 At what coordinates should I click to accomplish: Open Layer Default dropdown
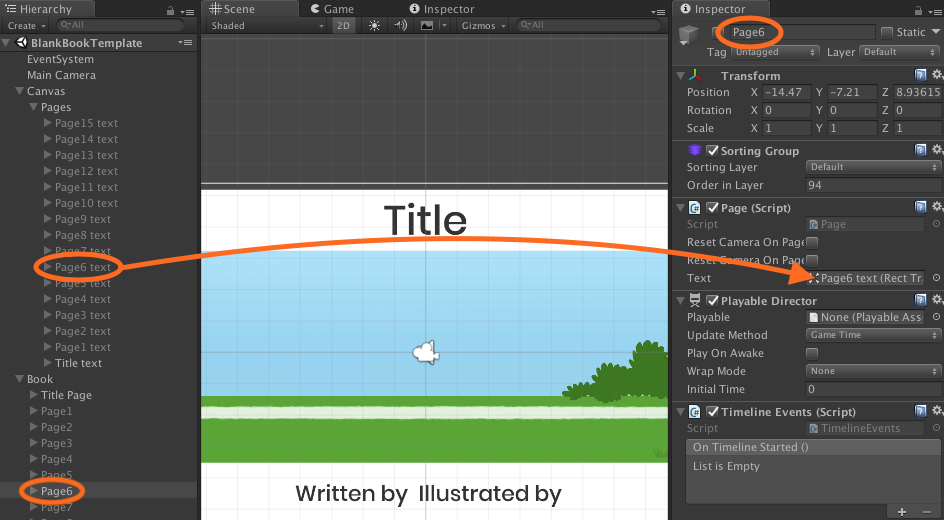[901, 52]
